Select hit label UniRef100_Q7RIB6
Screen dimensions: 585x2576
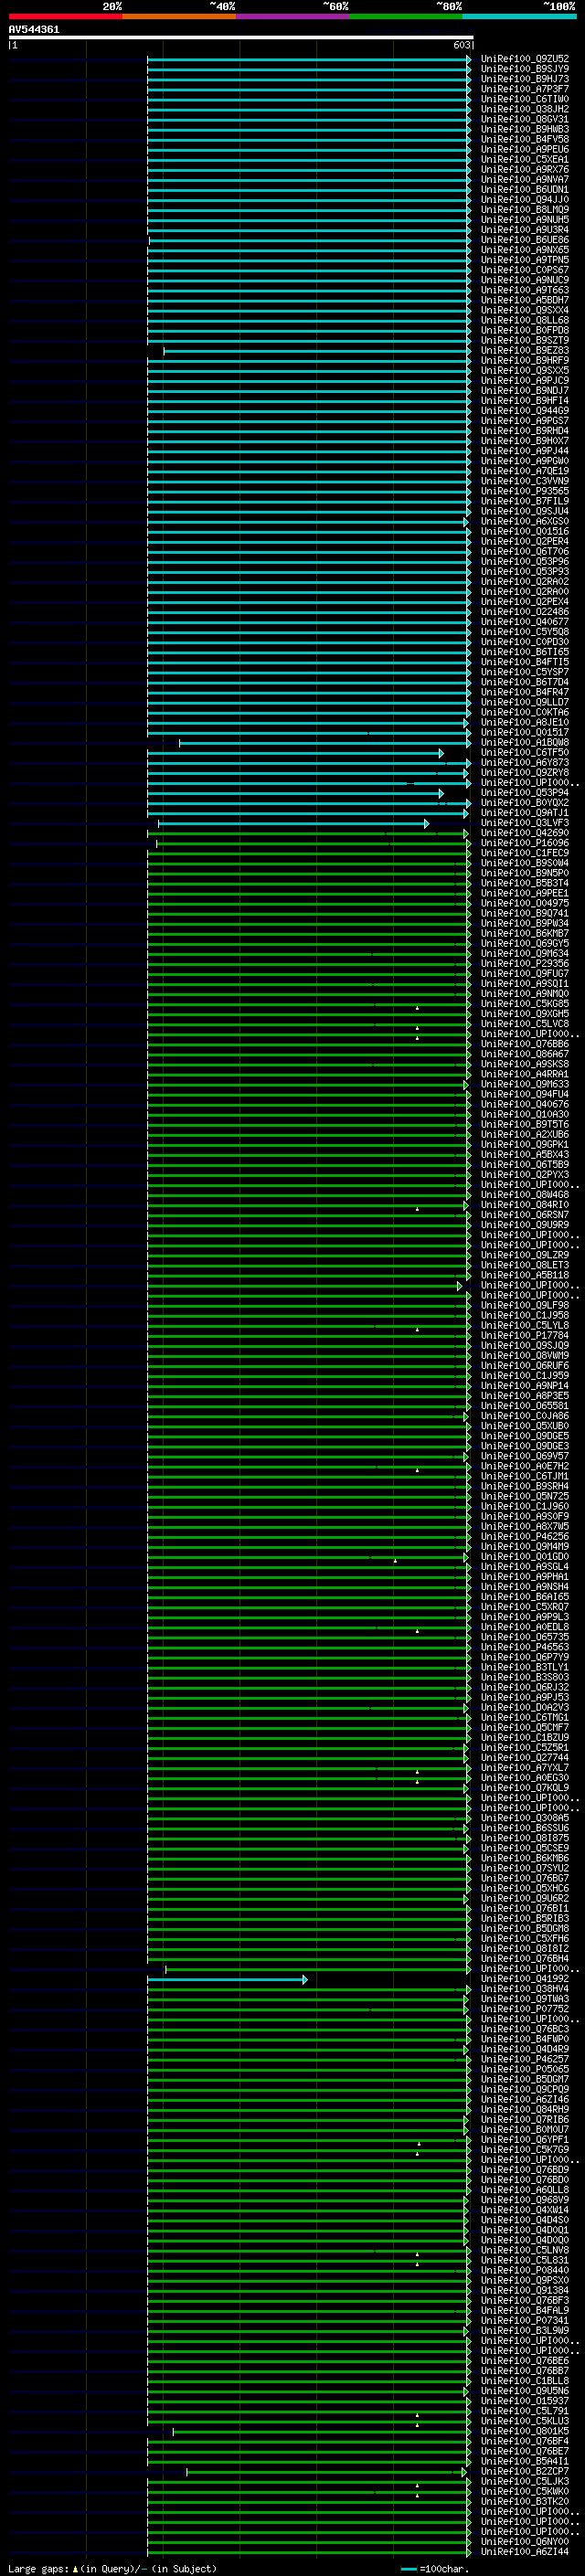525,2119
